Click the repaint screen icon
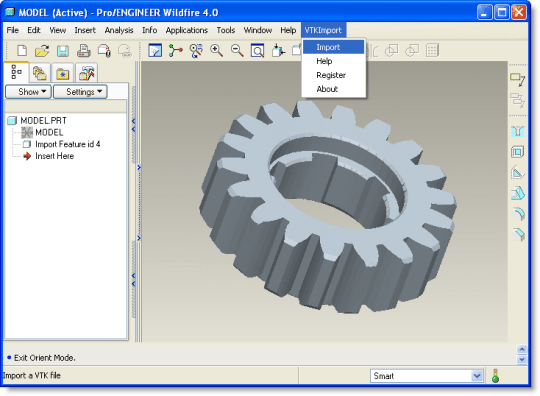540x396 pixels. pos(155,51)
